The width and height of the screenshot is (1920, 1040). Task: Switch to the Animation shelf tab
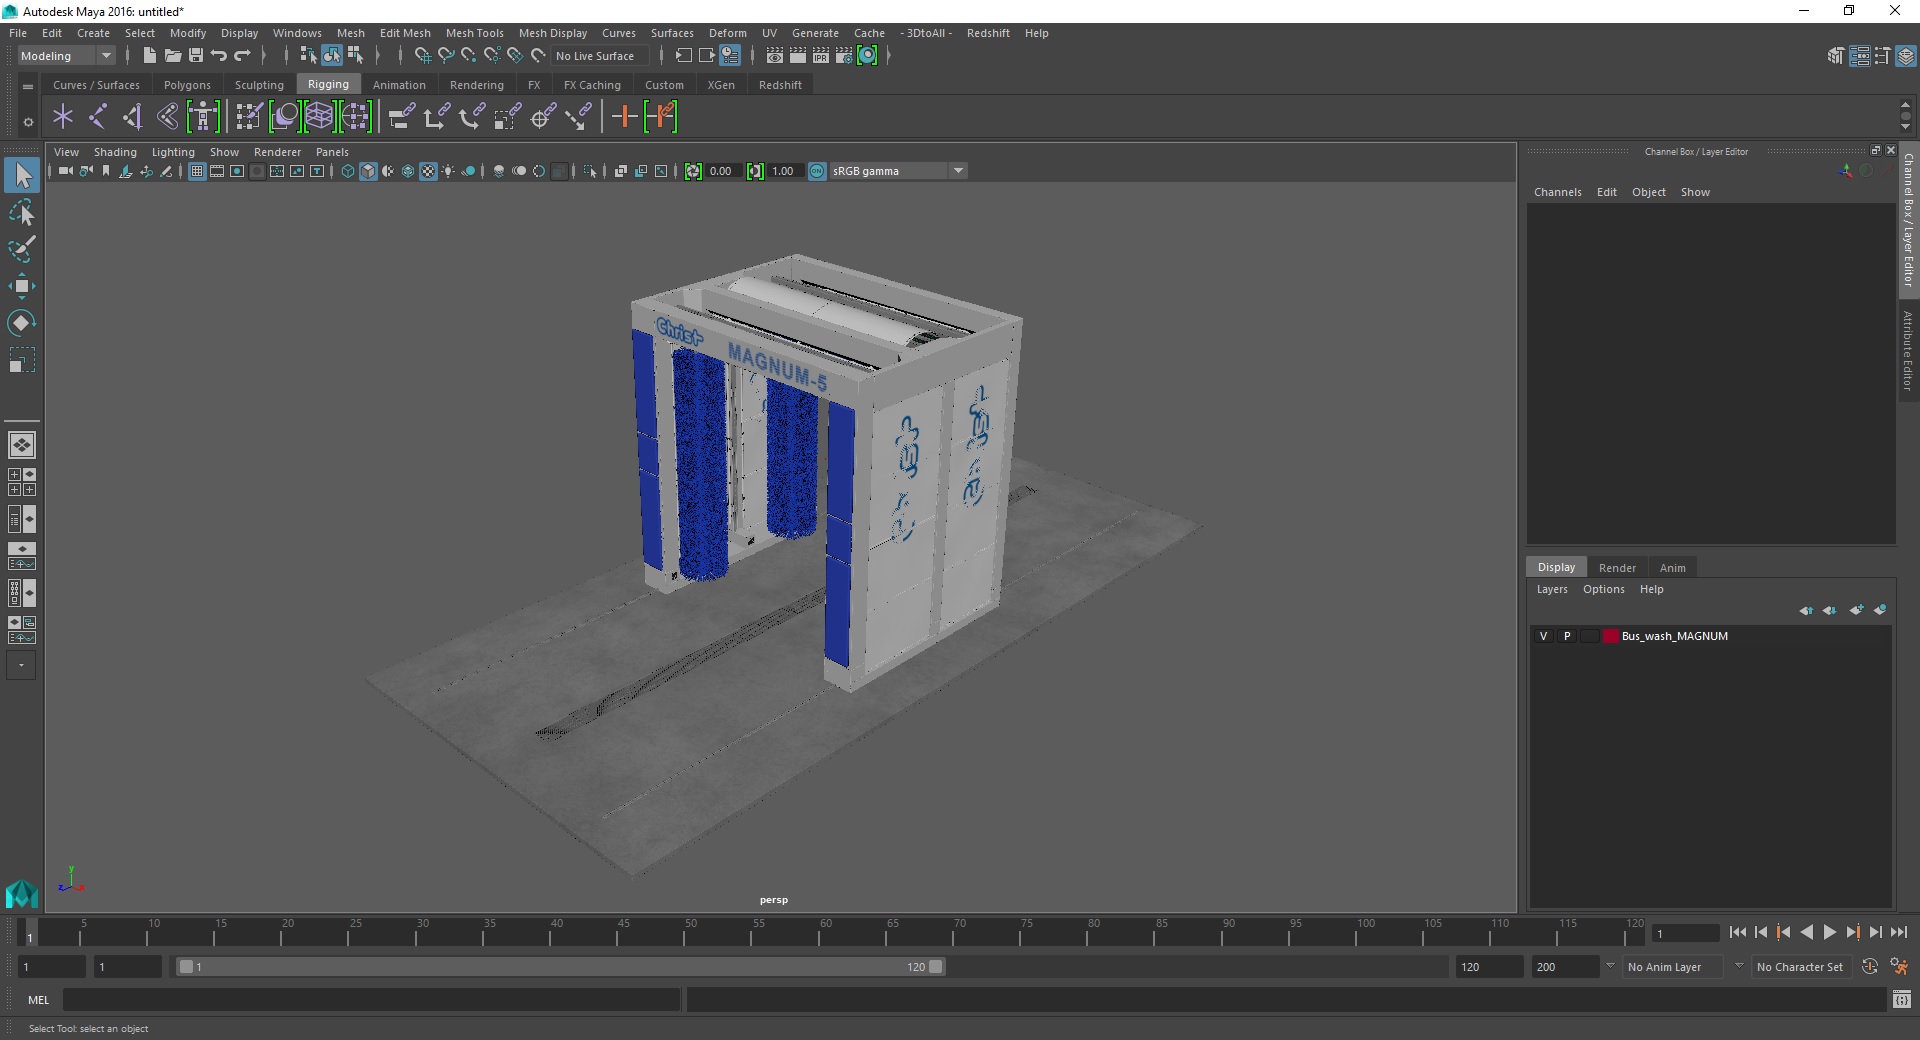(399, 85)
